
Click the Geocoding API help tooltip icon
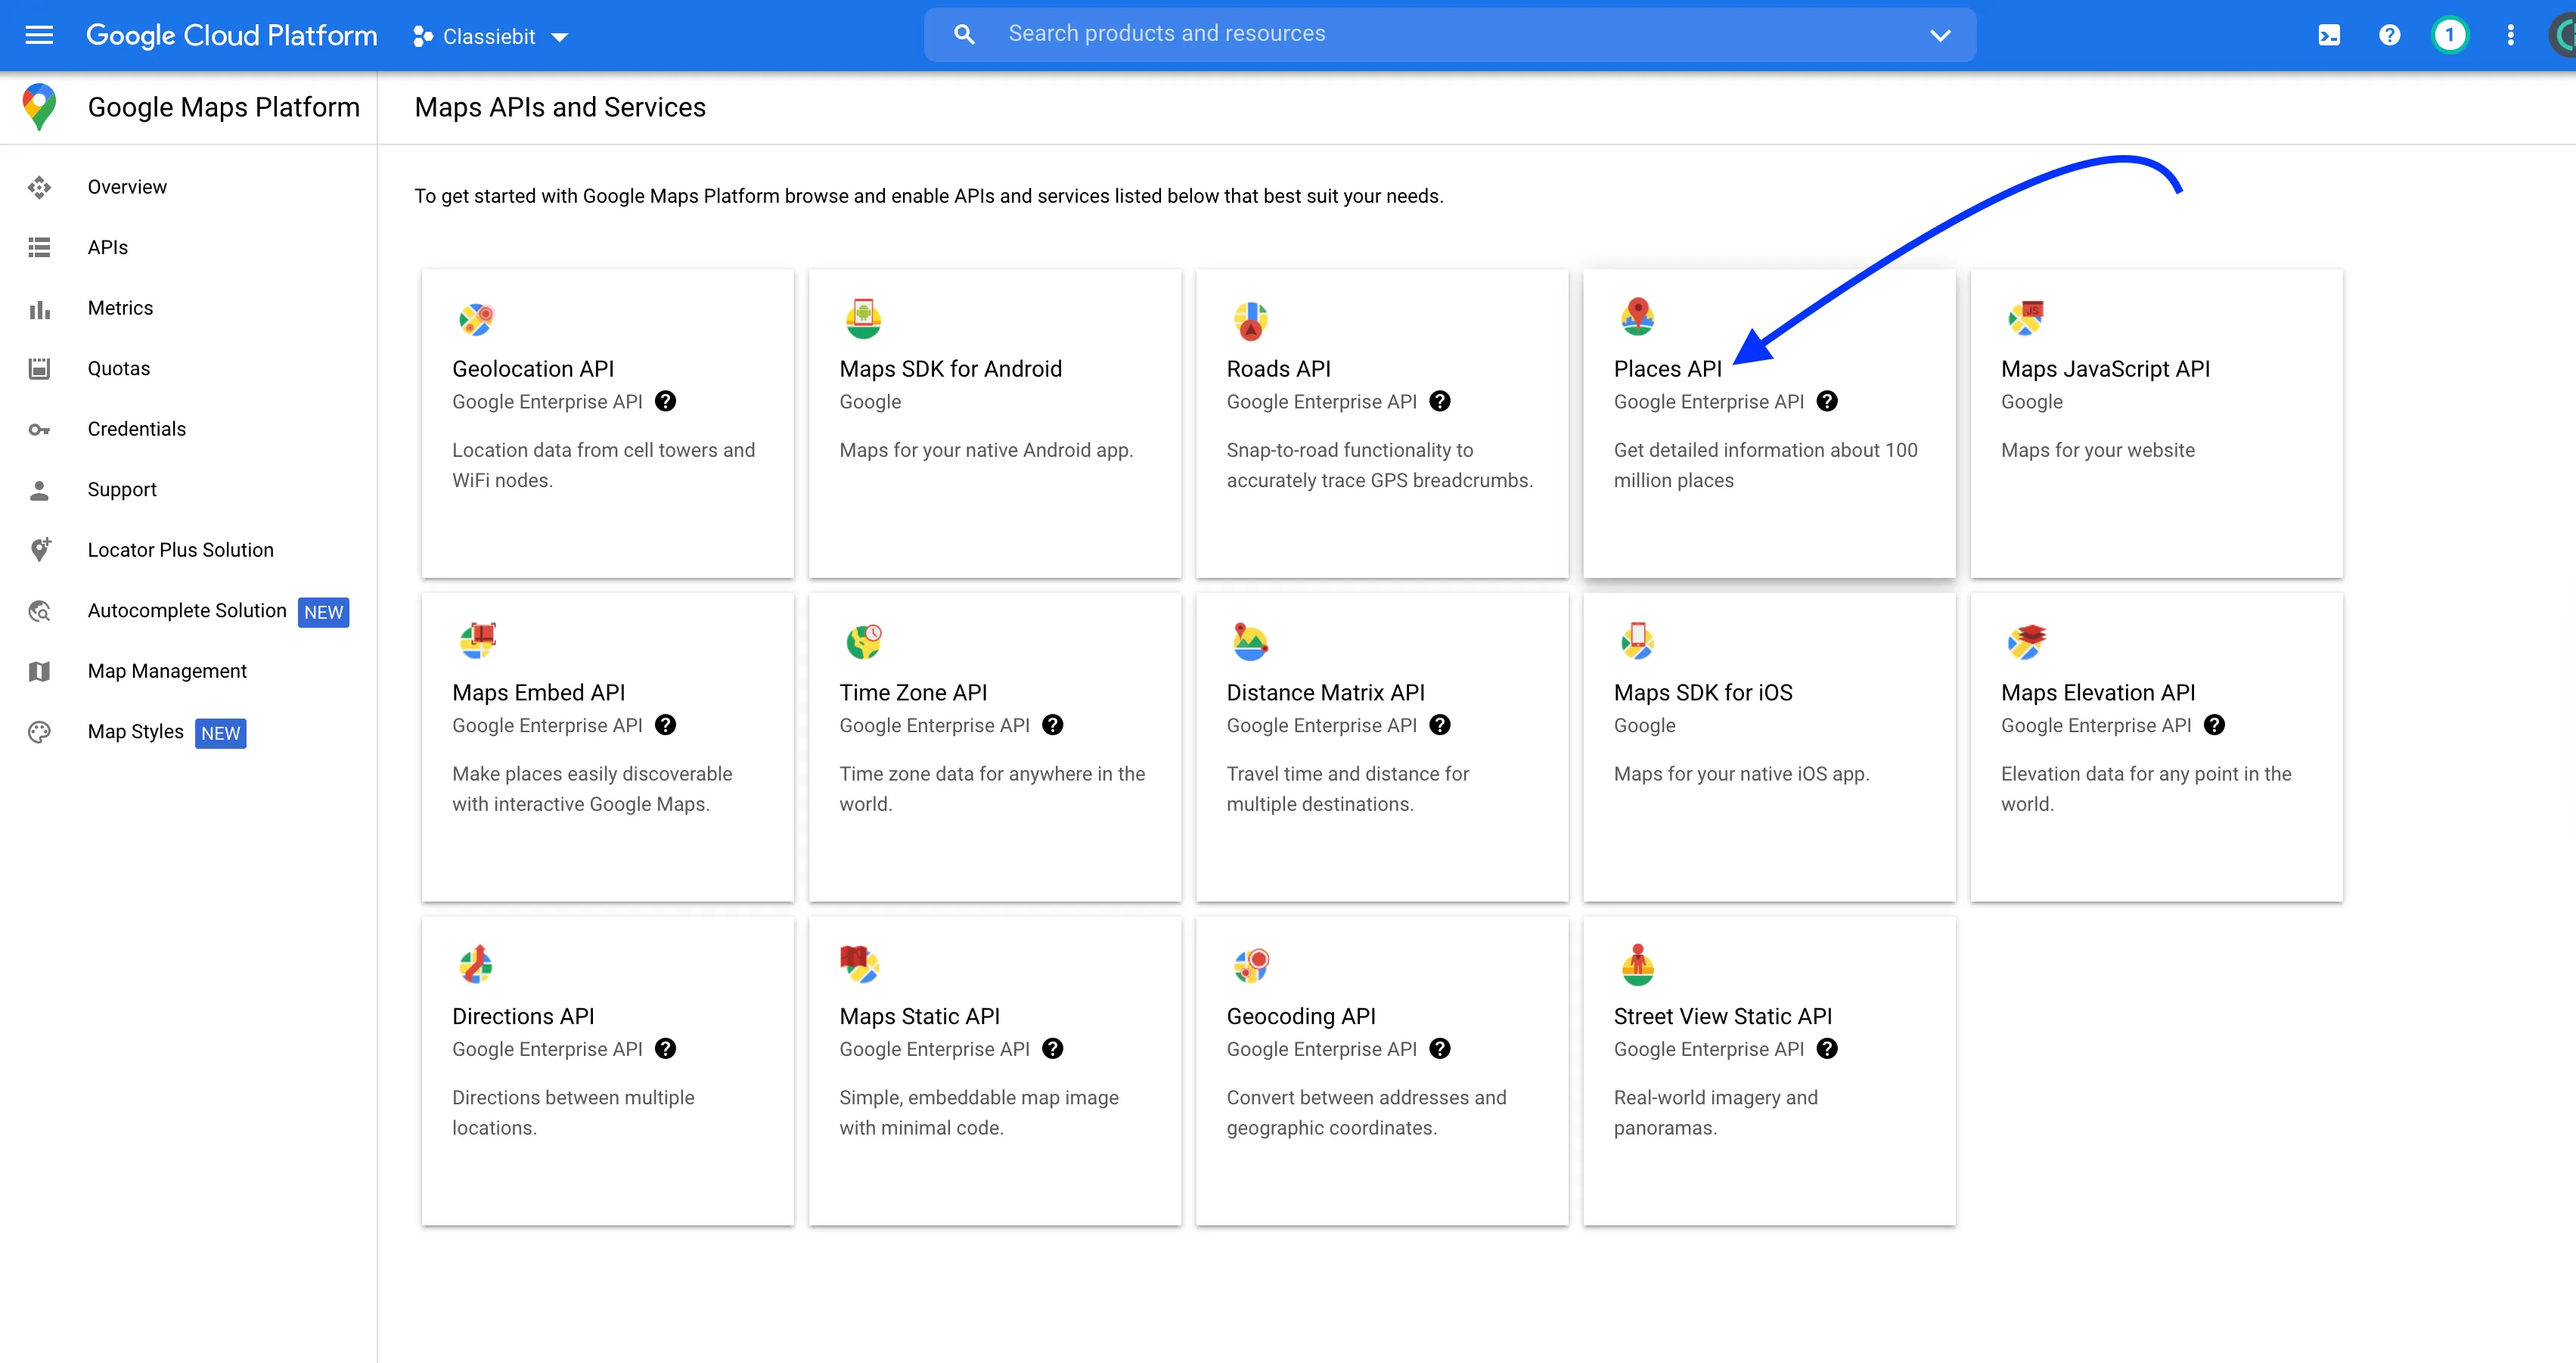[x=1440, y=1049]
